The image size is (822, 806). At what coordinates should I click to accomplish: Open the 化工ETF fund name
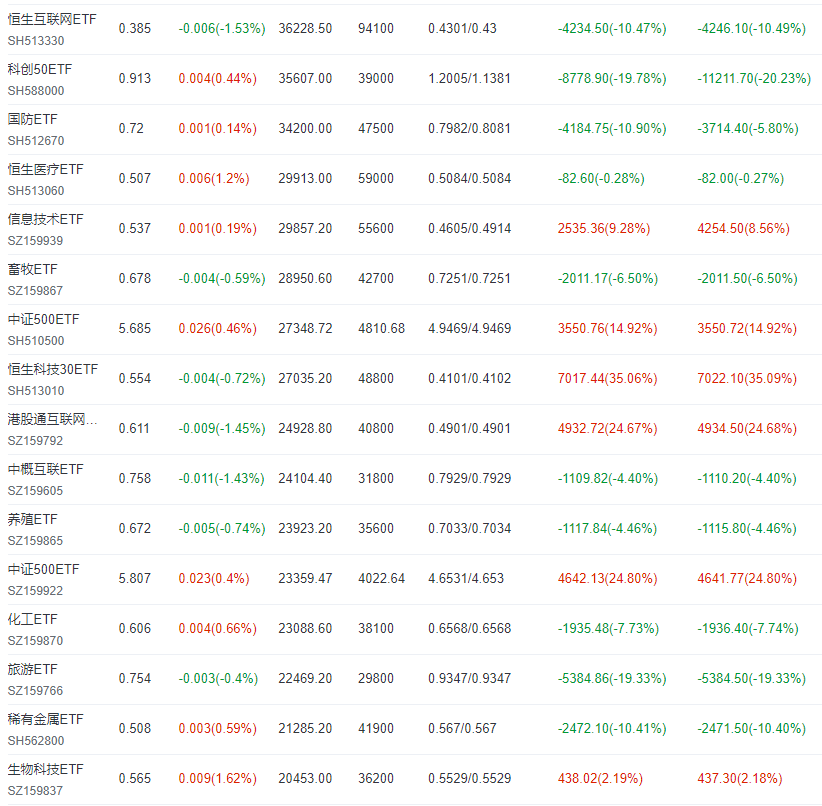[33, 619]
